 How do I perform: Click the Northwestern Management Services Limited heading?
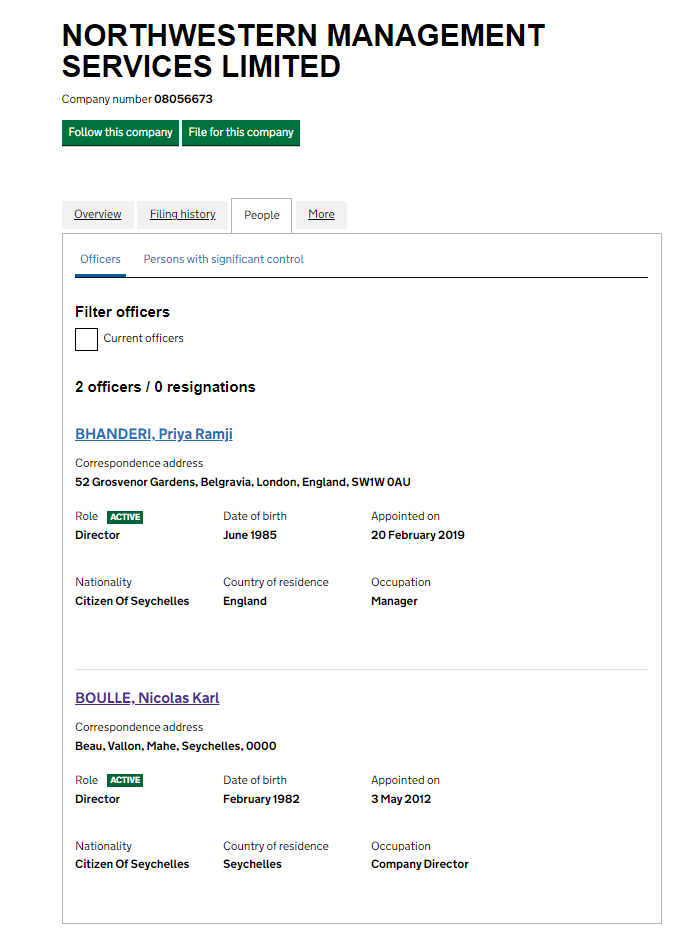[303, 51]
